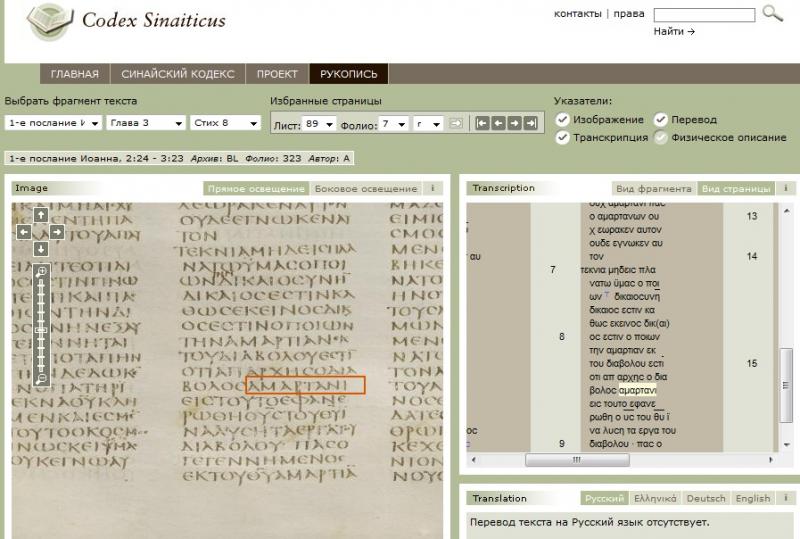Toggle the Изображение checkbox
The height and width of the screenshot is (539, 800).
[x=563, y=120]
